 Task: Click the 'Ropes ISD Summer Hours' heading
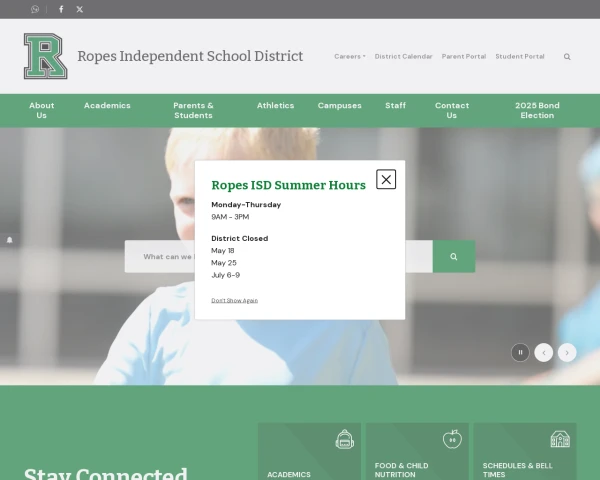tap(289, 185)
